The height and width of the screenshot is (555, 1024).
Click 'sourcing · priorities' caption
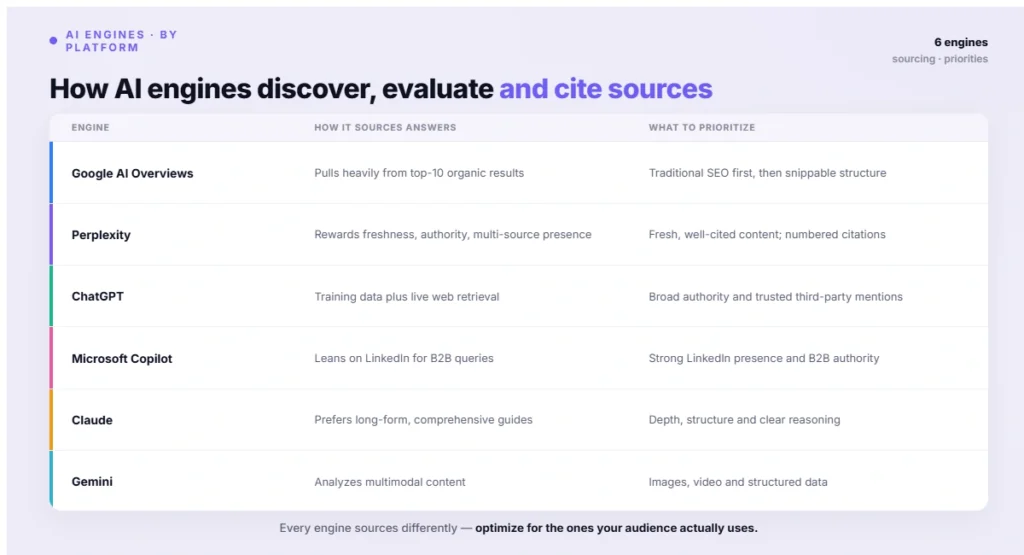point(940,59)
